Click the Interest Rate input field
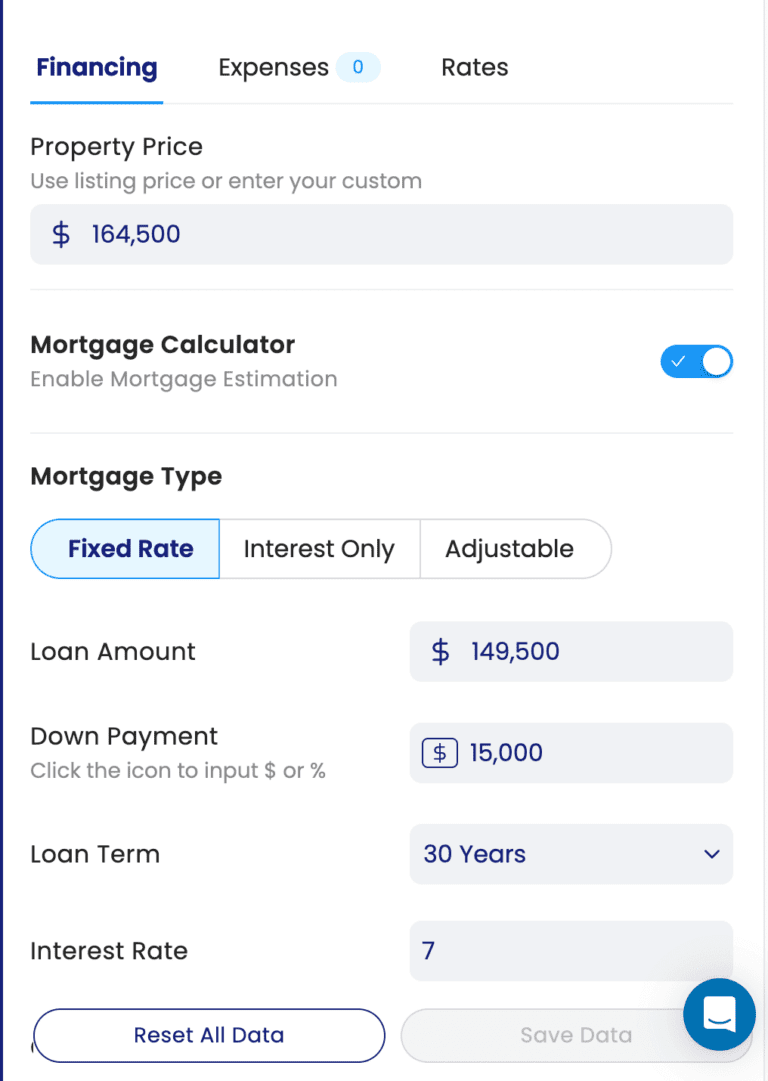 pos(570,950)
